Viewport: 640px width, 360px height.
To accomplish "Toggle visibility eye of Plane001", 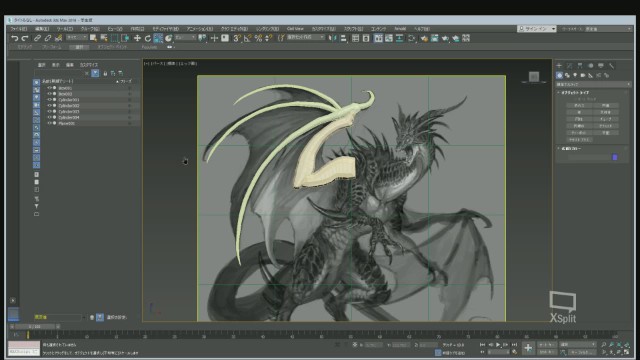I will pos(49,123).
